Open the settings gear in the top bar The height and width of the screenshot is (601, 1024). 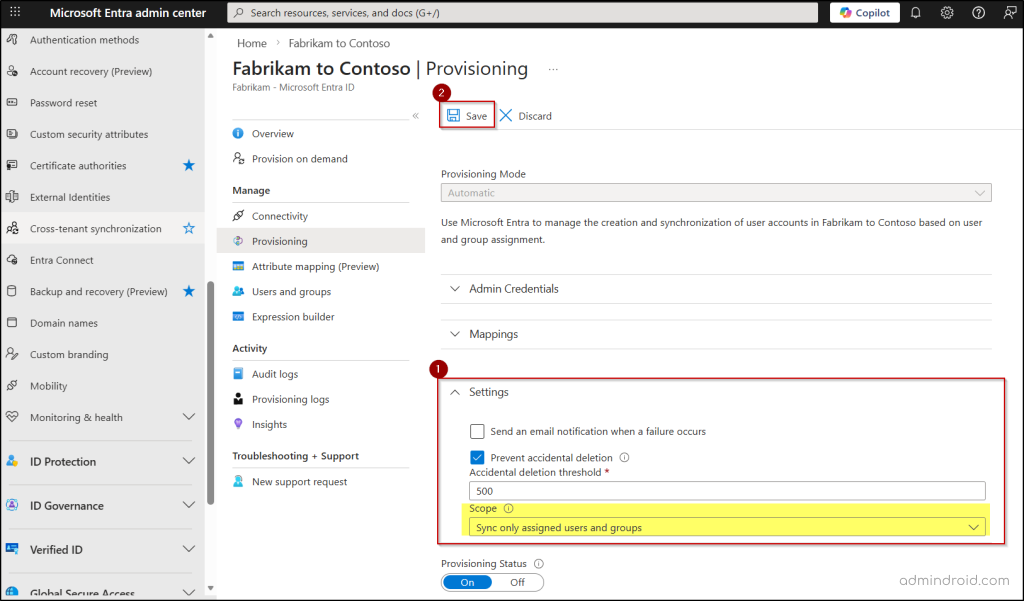pyautogui.click(x=946, y=12)
